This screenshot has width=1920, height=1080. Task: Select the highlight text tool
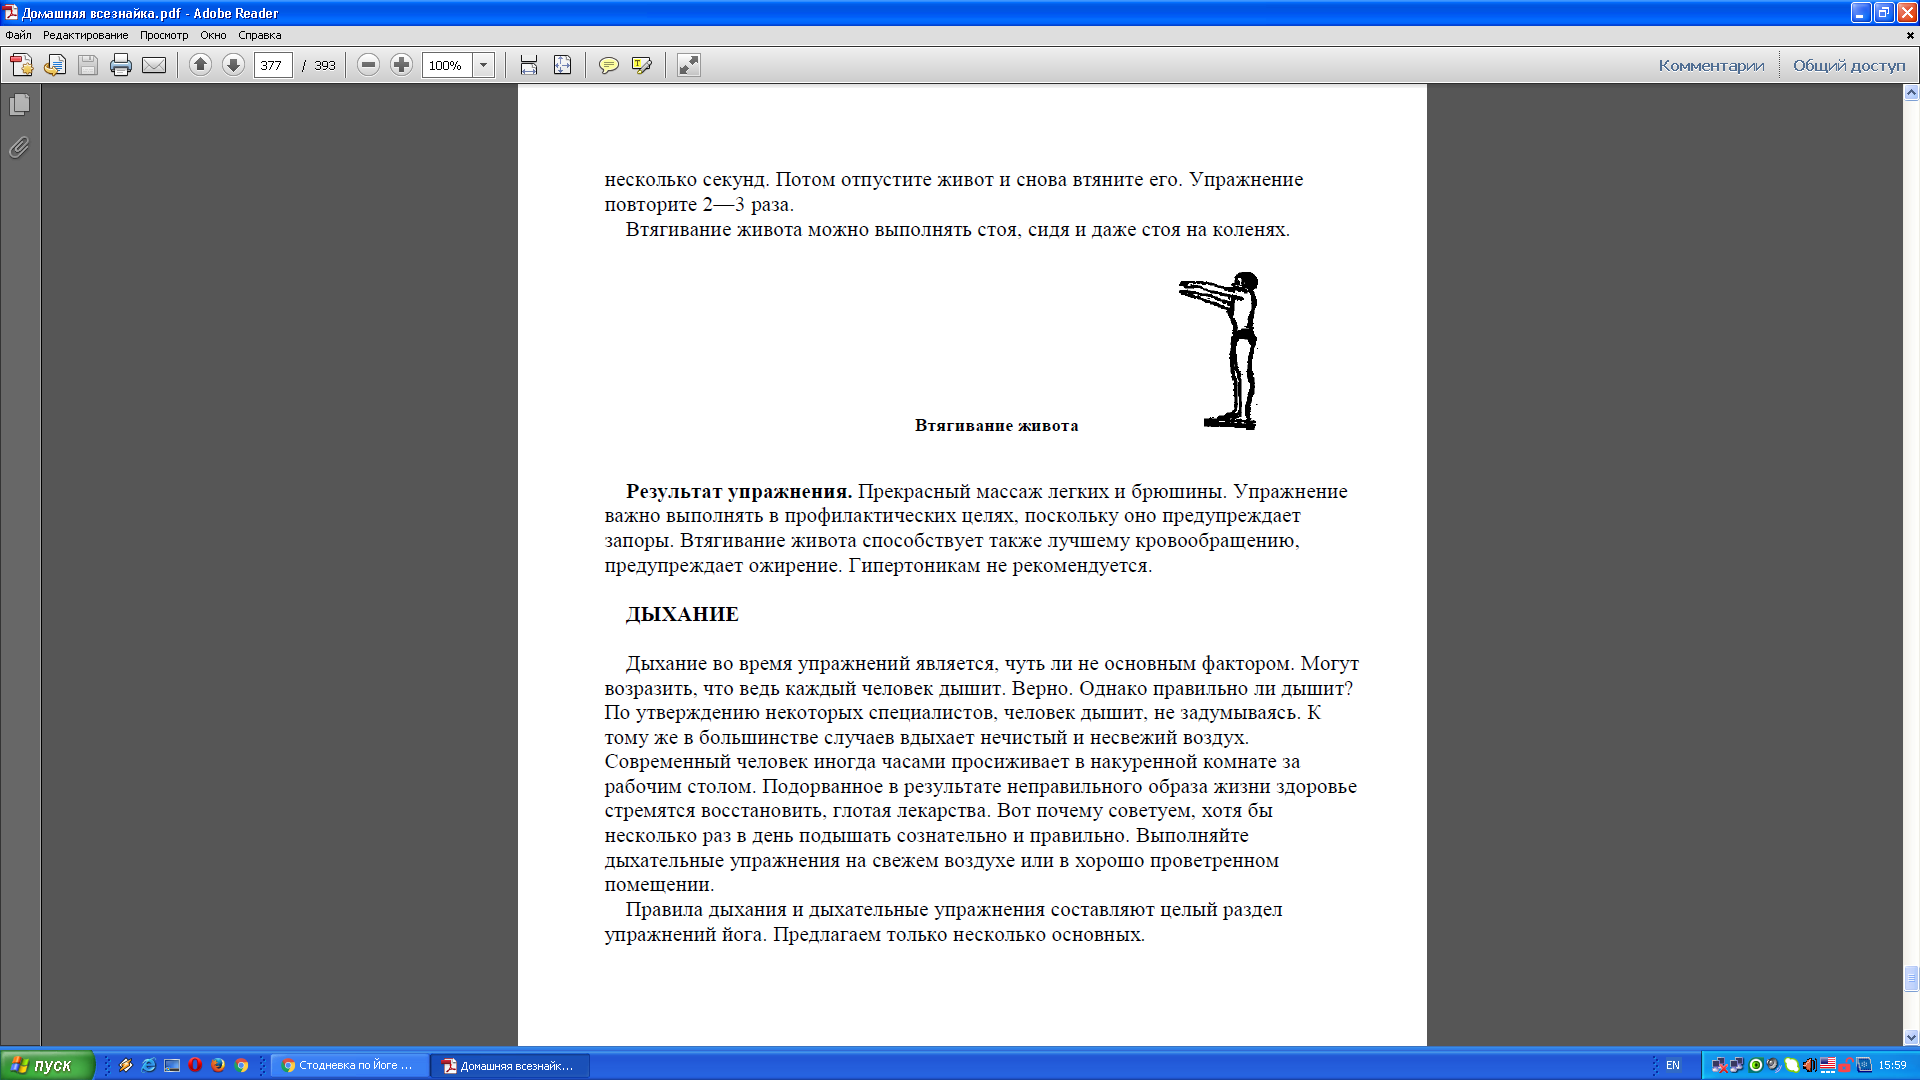(x=641, y=65)
